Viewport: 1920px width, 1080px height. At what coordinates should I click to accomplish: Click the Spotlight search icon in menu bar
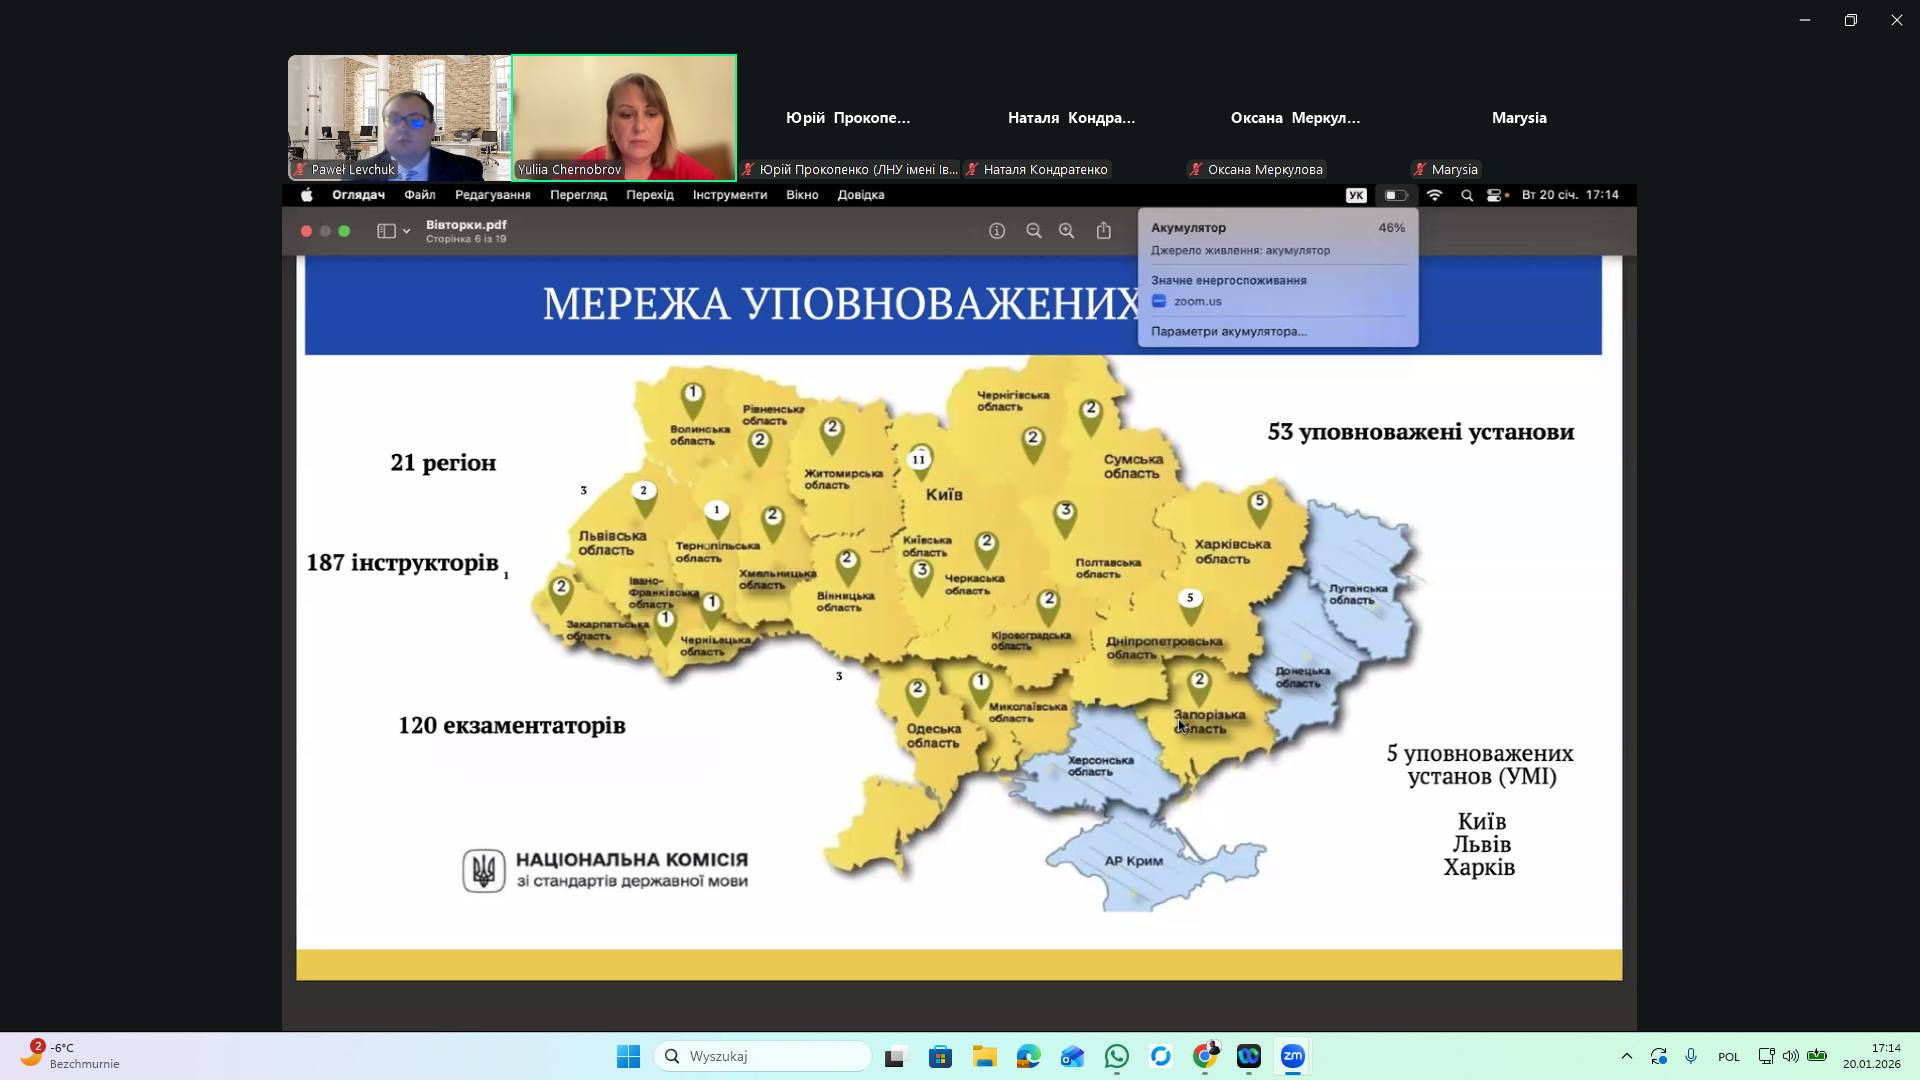[x=1467, y=196]
